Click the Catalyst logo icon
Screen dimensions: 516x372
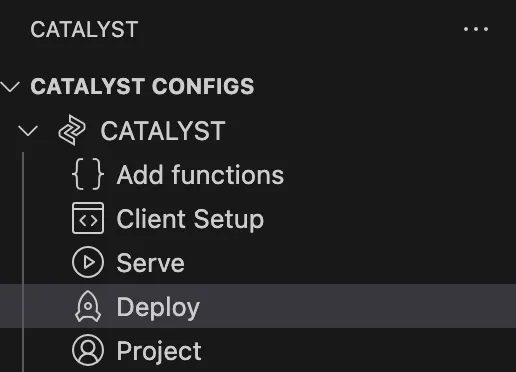(x=72, y=130)
